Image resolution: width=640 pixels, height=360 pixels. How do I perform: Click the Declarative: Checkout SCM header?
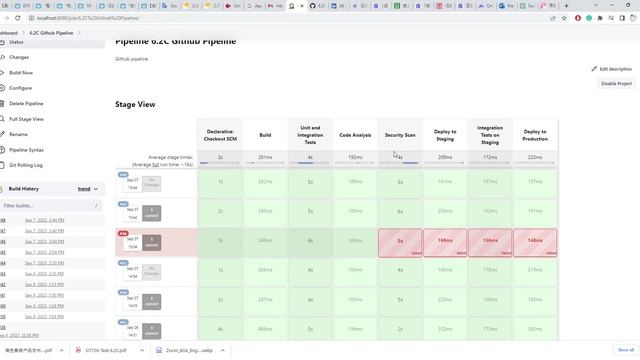click(x=220, y=135)
